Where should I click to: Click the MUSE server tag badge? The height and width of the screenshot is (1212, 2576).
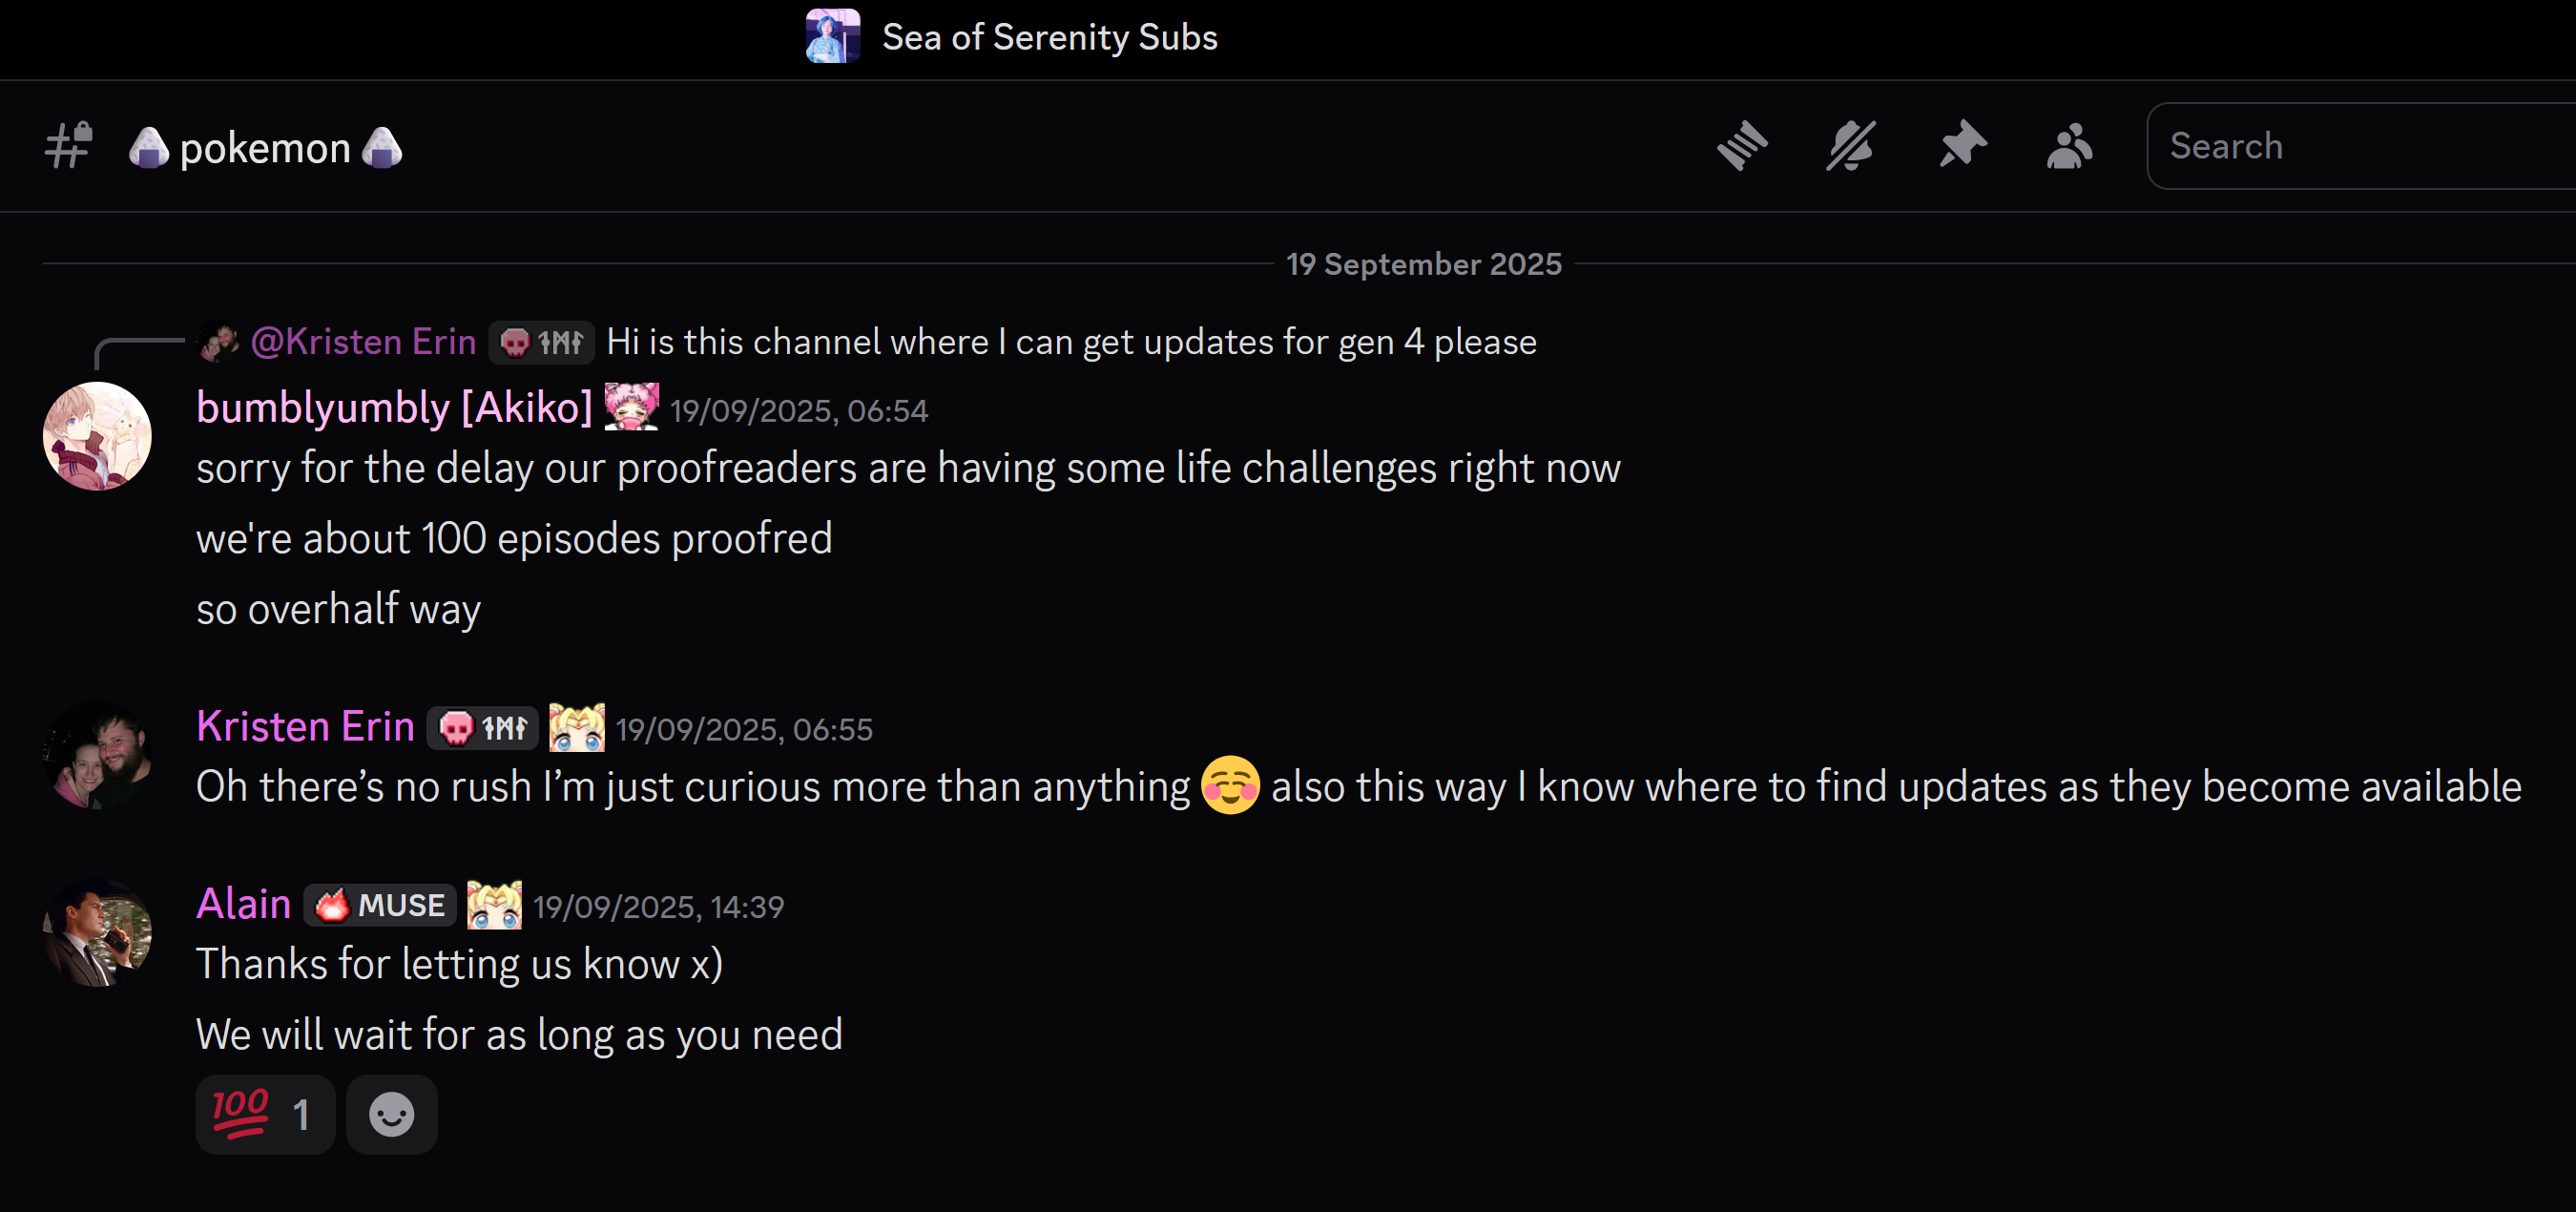point(380,905)
